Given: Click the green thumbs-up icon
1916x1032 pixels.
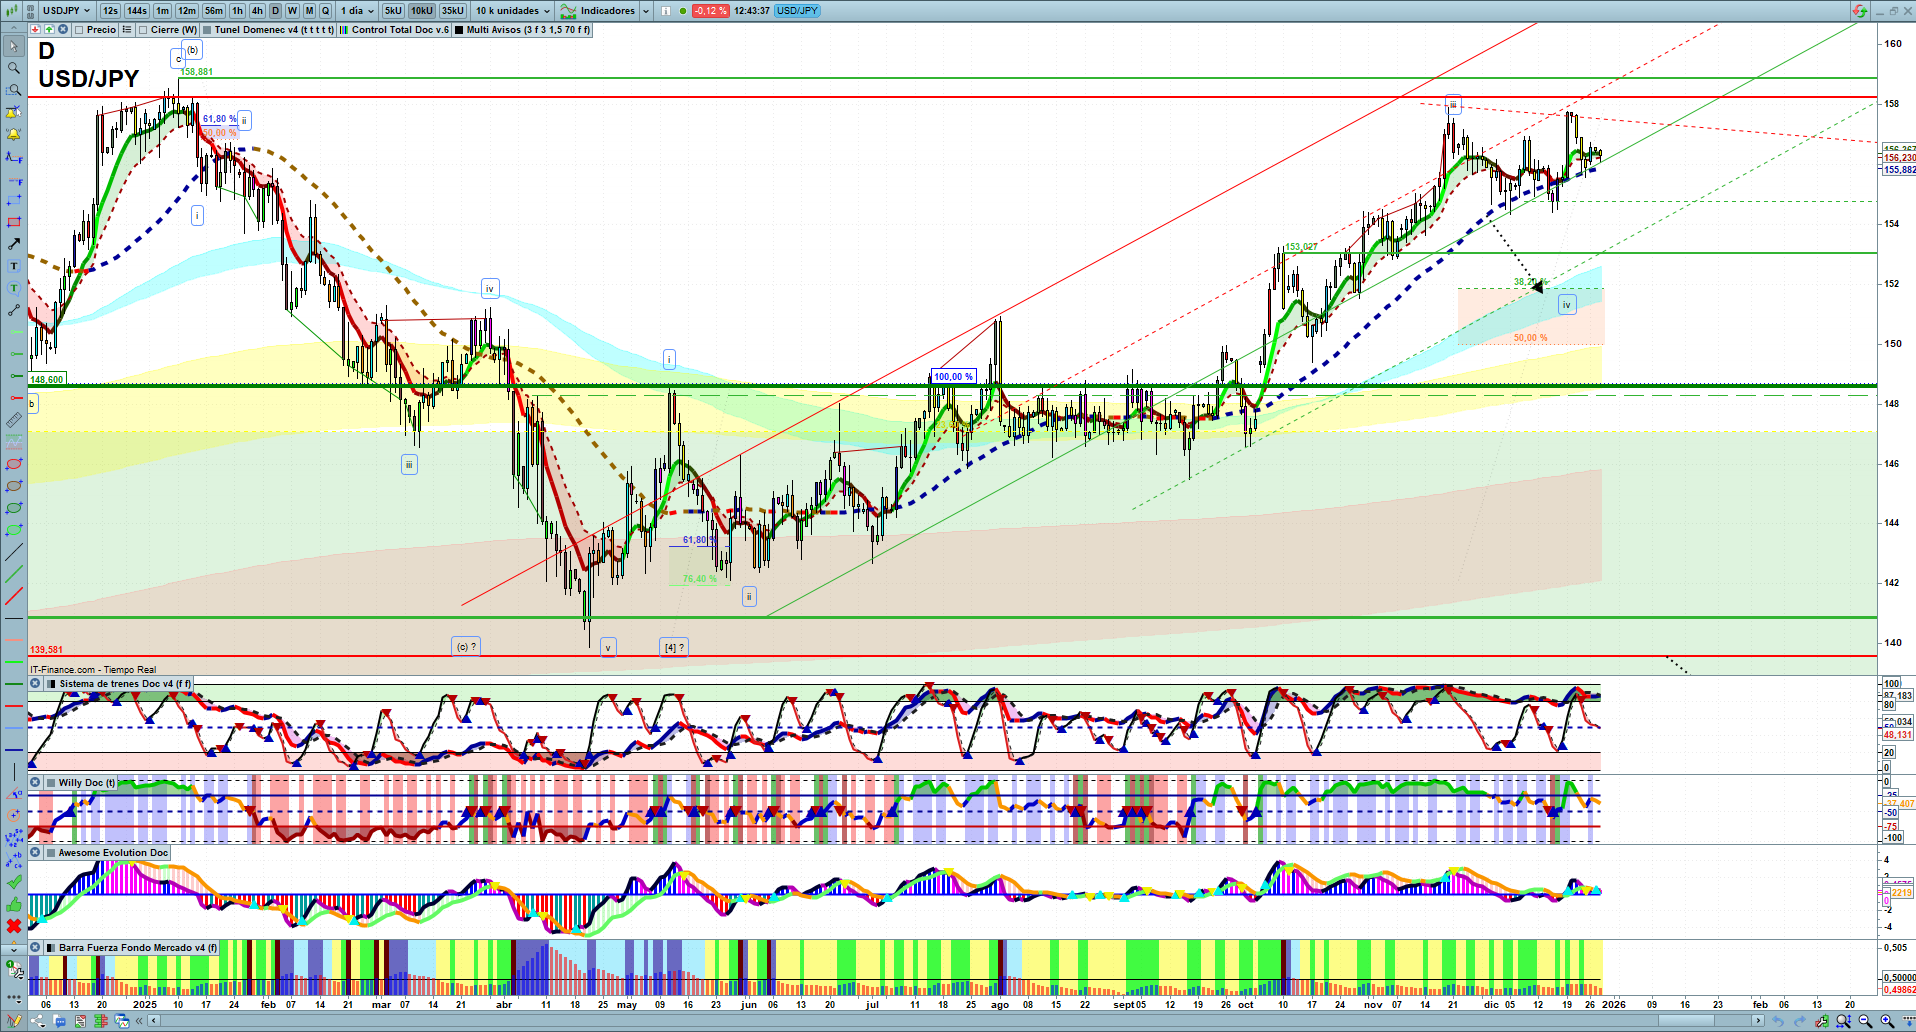Looking at the screenshot, I should [x=14, y=904].
